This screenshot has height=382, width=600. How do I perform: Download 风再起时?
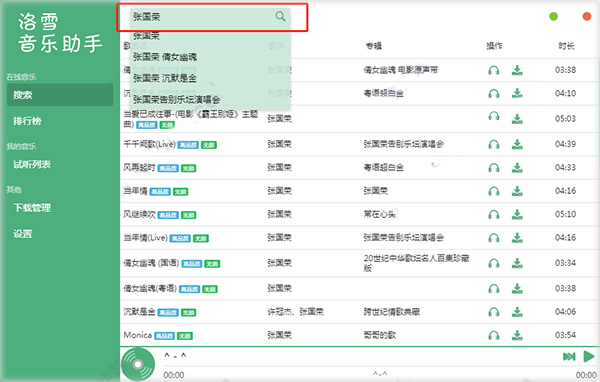tap(517, 168)
